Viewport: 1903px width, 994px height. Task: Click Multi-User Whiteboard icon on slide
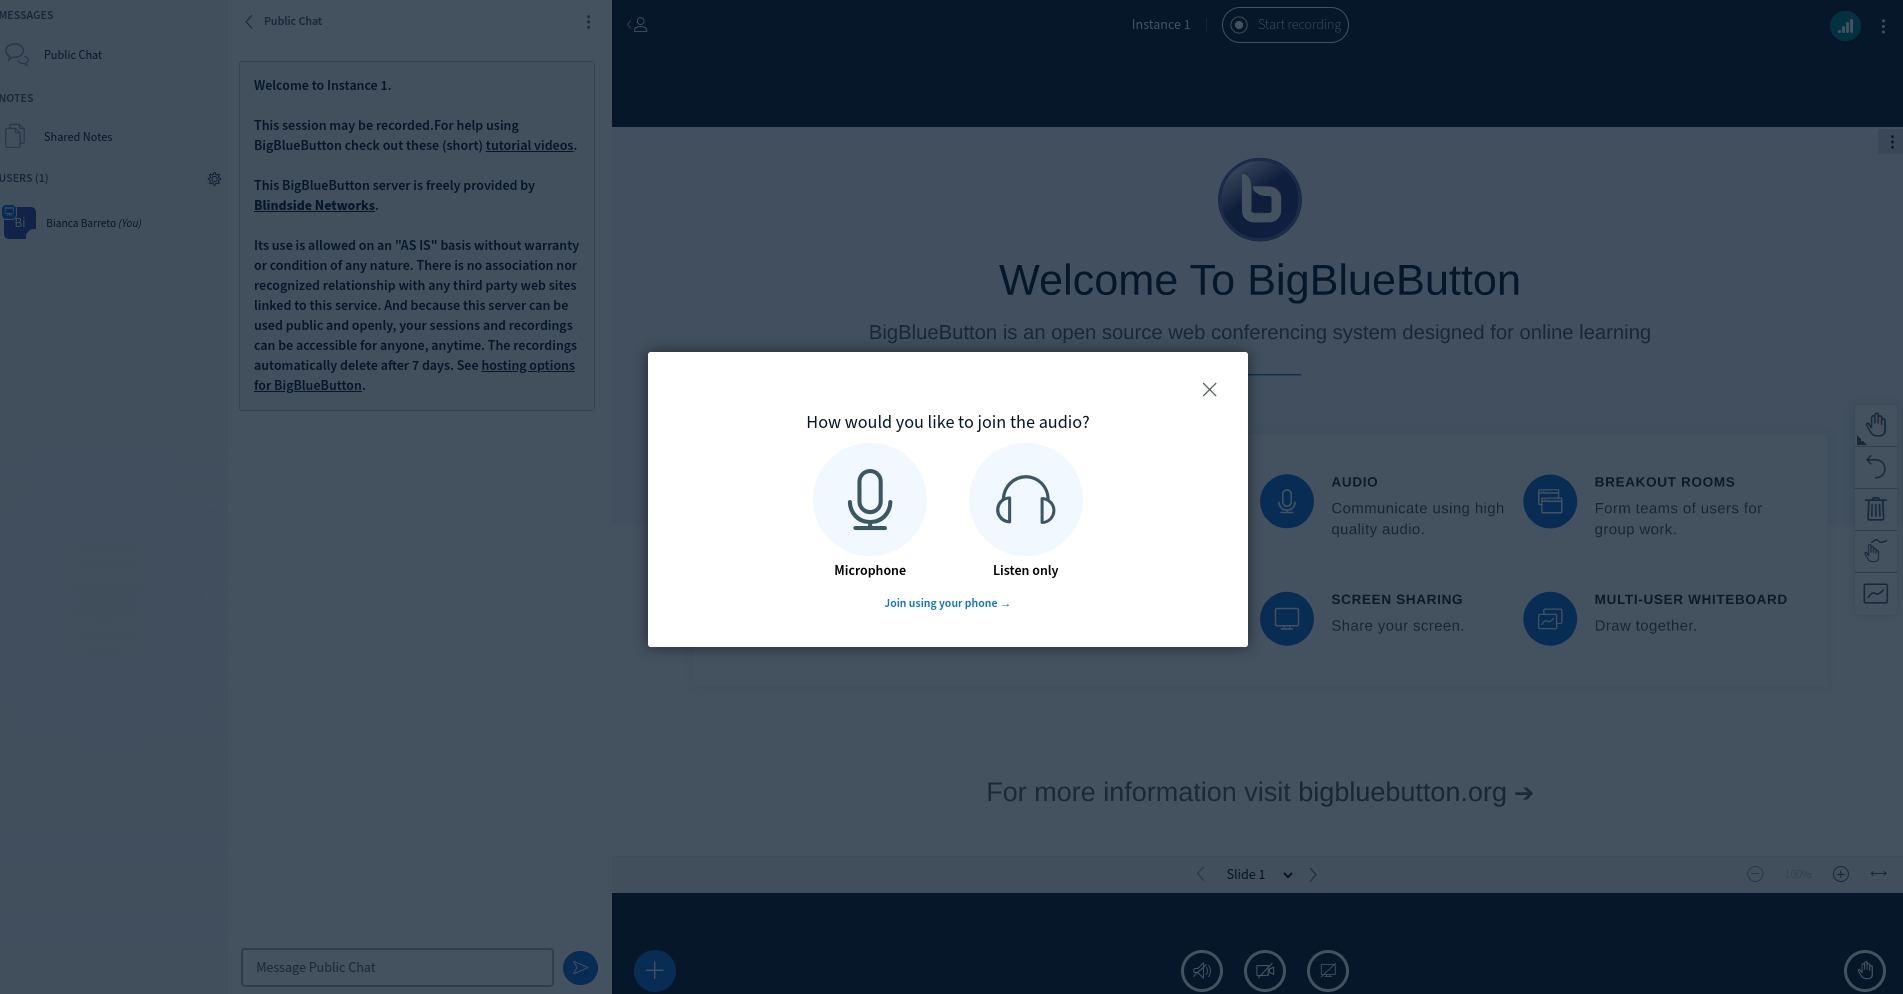[1550, 619]
